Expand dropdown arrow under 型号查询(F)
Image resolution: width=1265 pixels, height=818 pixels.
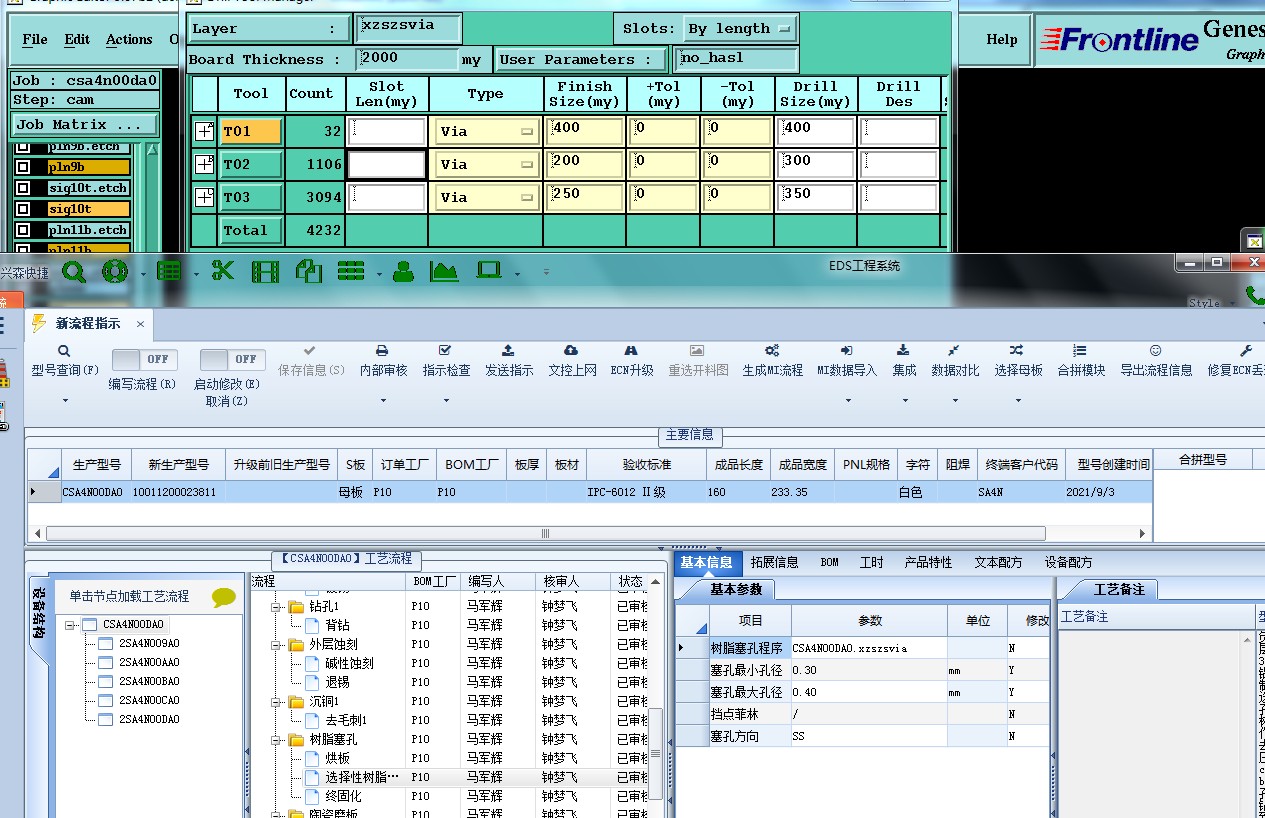click(65, 401)
